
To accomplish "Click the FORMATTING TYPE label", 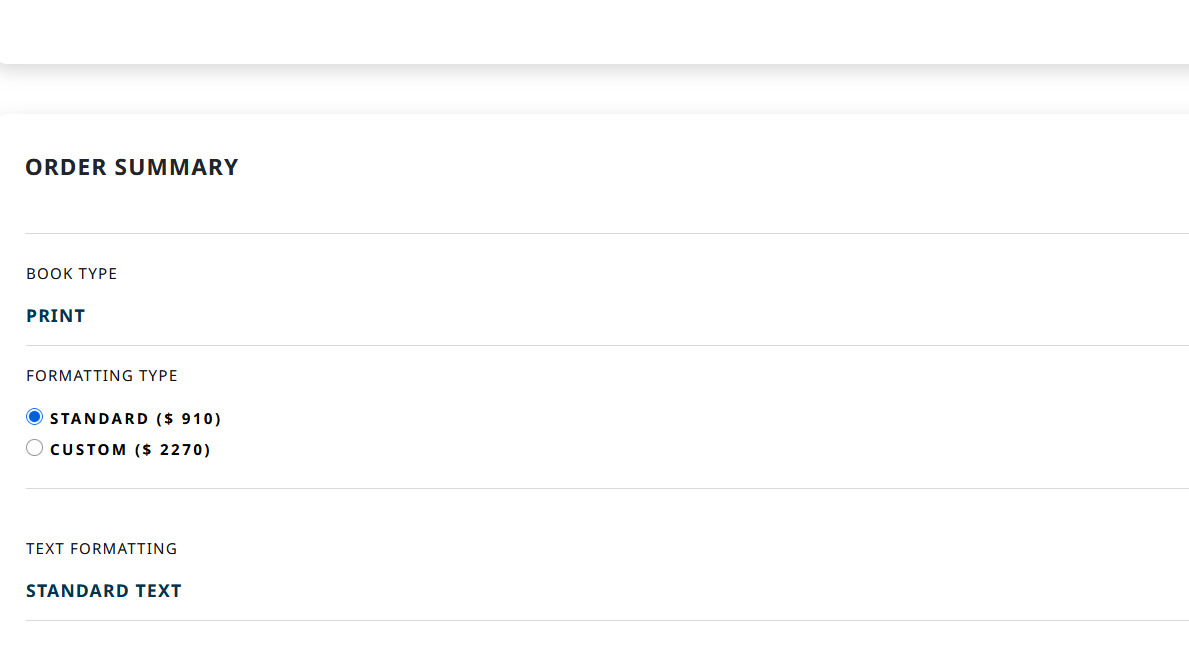I will (102, 376).
